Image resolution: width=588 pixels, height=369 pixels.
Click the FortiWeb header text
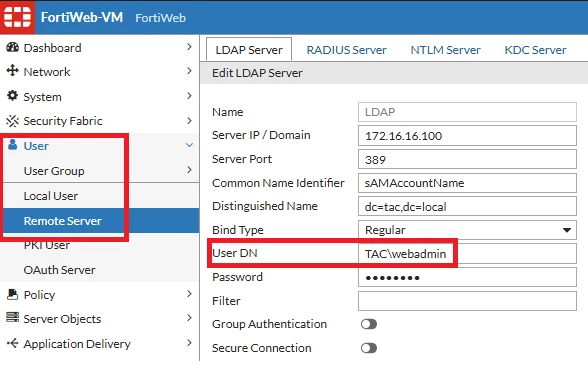coord(160,18)
